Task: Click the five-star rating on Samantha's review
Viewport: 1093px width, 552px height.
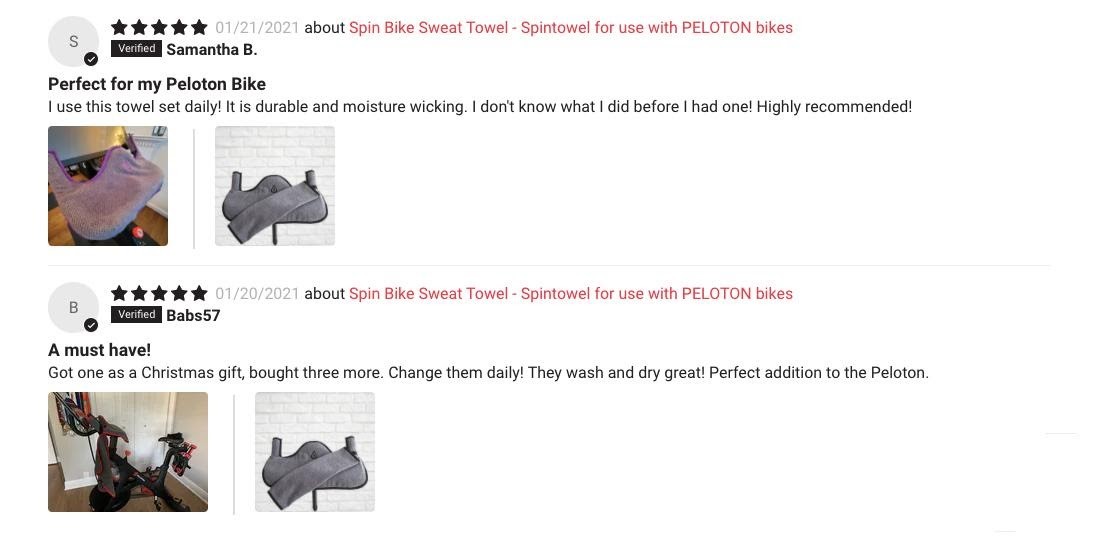Action: [x=159, y=27]
